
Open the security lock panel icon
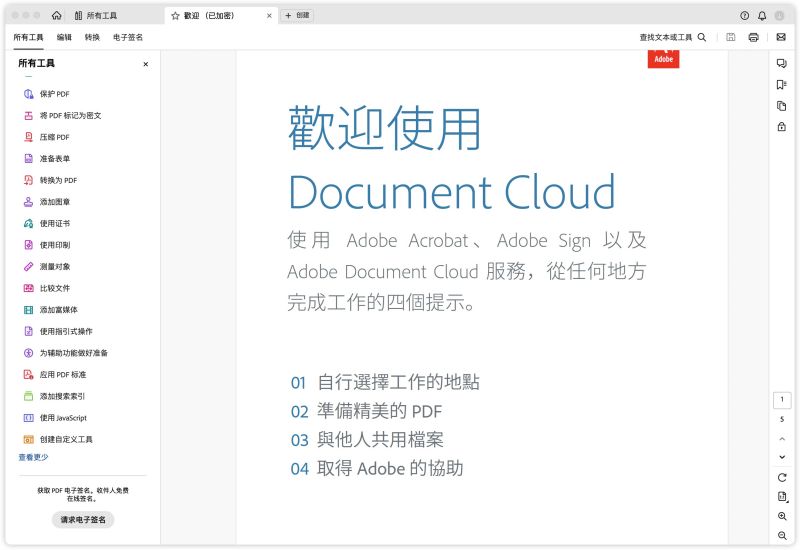point(782,127)
